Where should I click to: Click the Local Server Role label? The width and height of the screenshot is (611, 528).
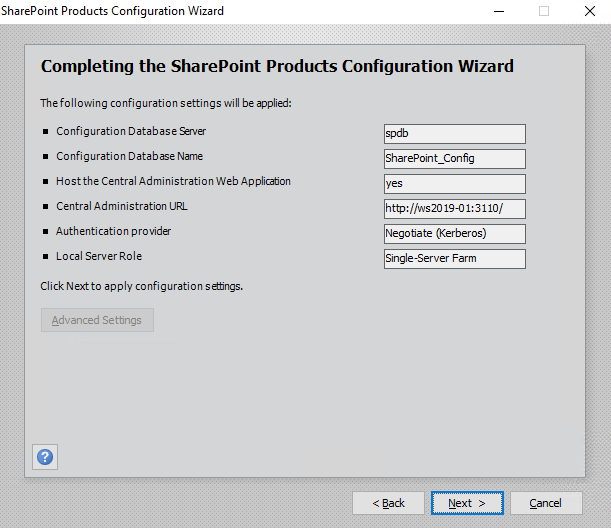pyautogui.click(x=99, y=256)
